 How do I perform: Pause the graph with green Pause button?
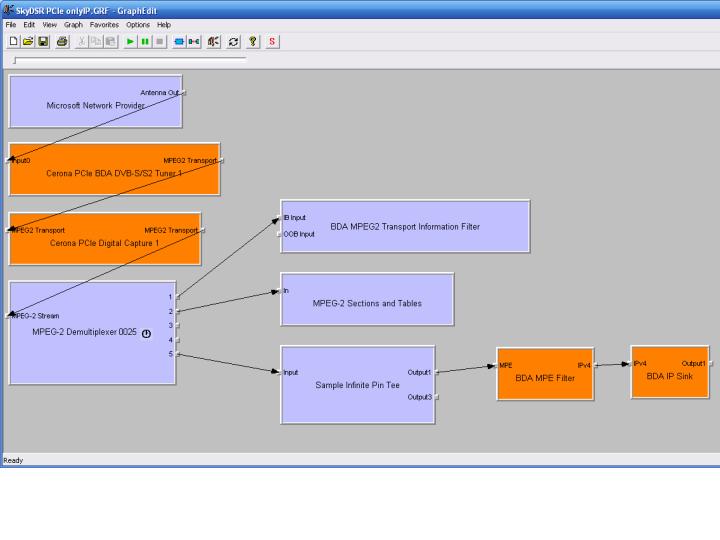point(145,42)
